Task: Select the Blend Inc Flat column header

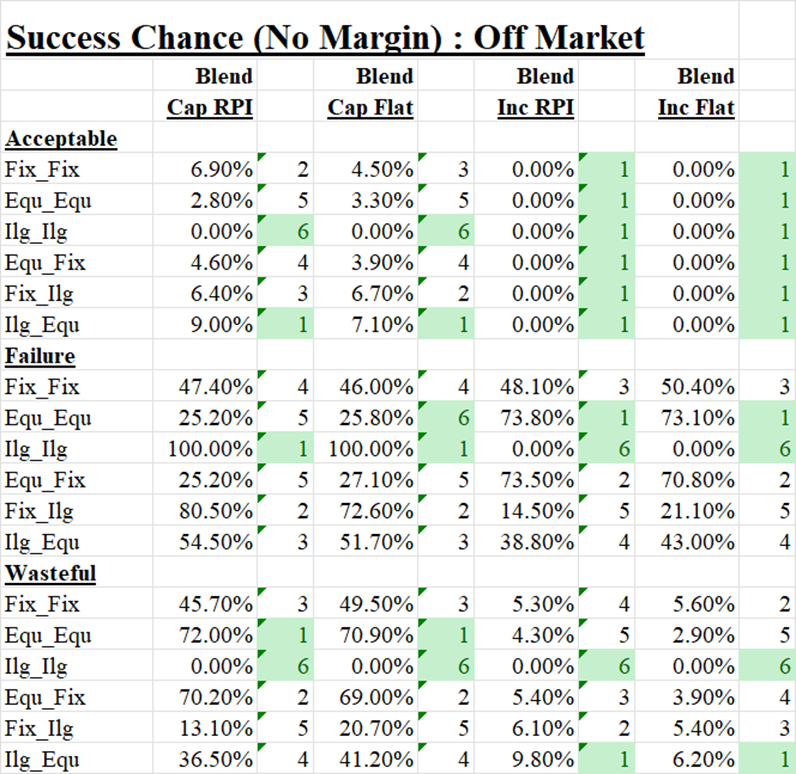Action: (696, 108)
